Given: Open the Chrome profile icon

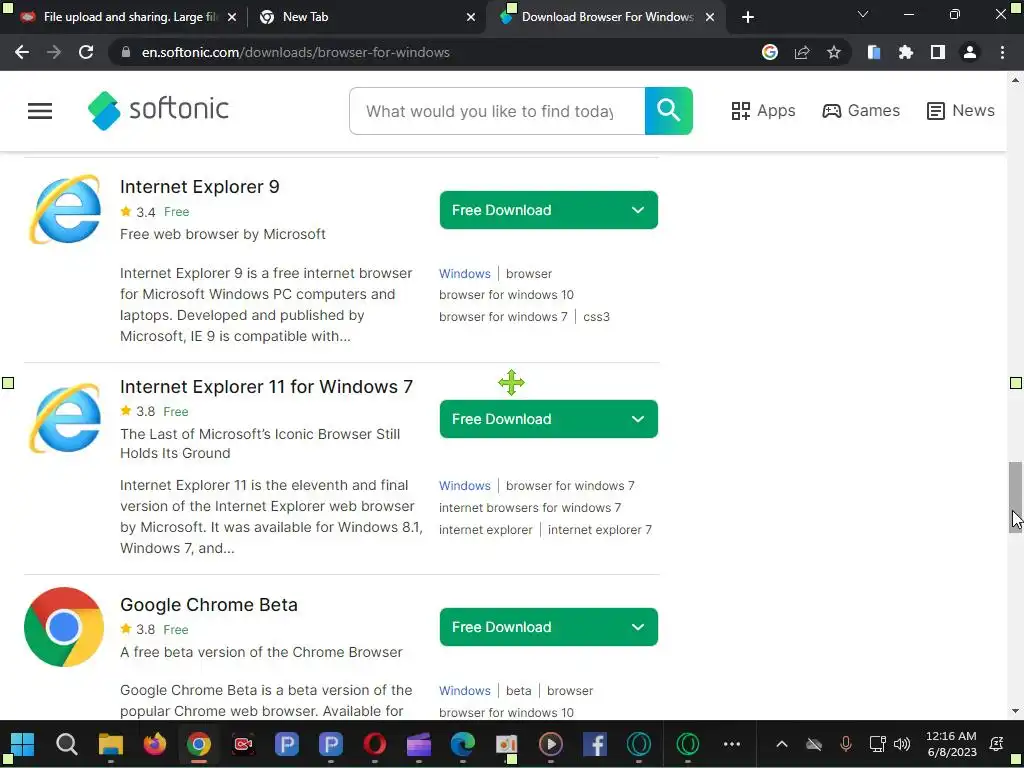Looking at the screenshot, I should [x=969, y=52].
